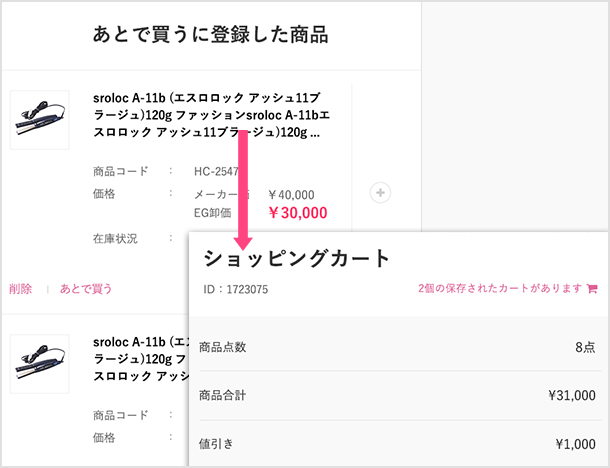
Task: Click the 削除 link
Action: [x=20, y=289]
